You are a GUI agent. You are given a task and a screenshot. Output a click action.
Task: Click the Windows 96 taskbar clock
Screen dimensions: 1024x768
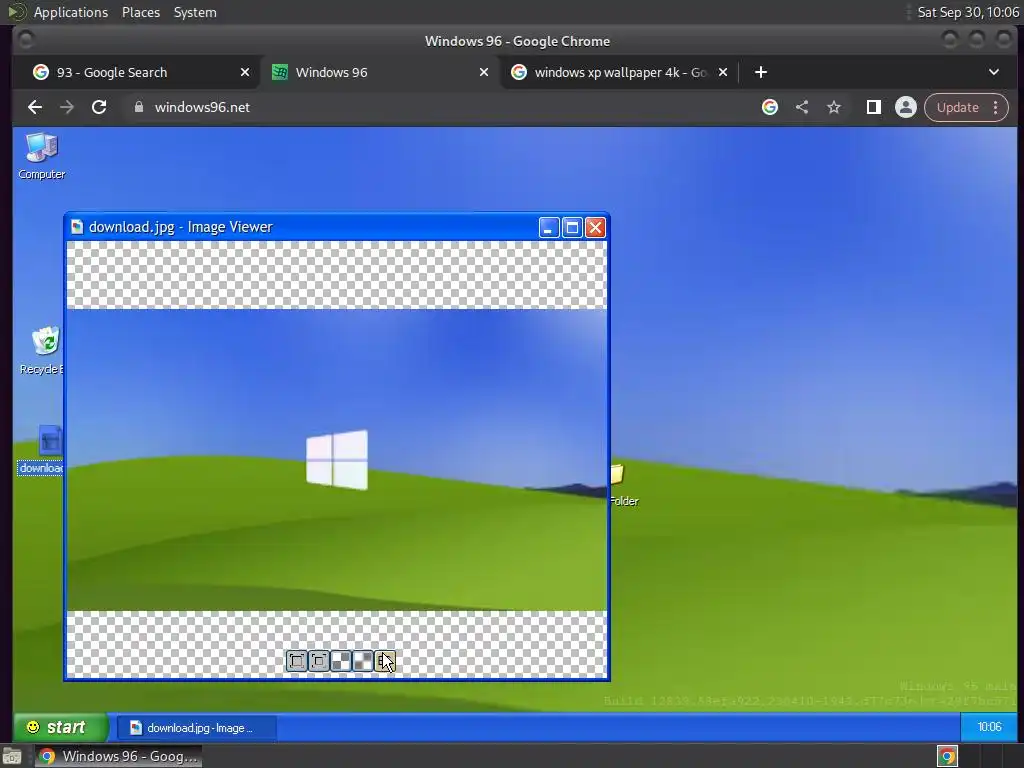pyautogui.click(x=989, y=727)
